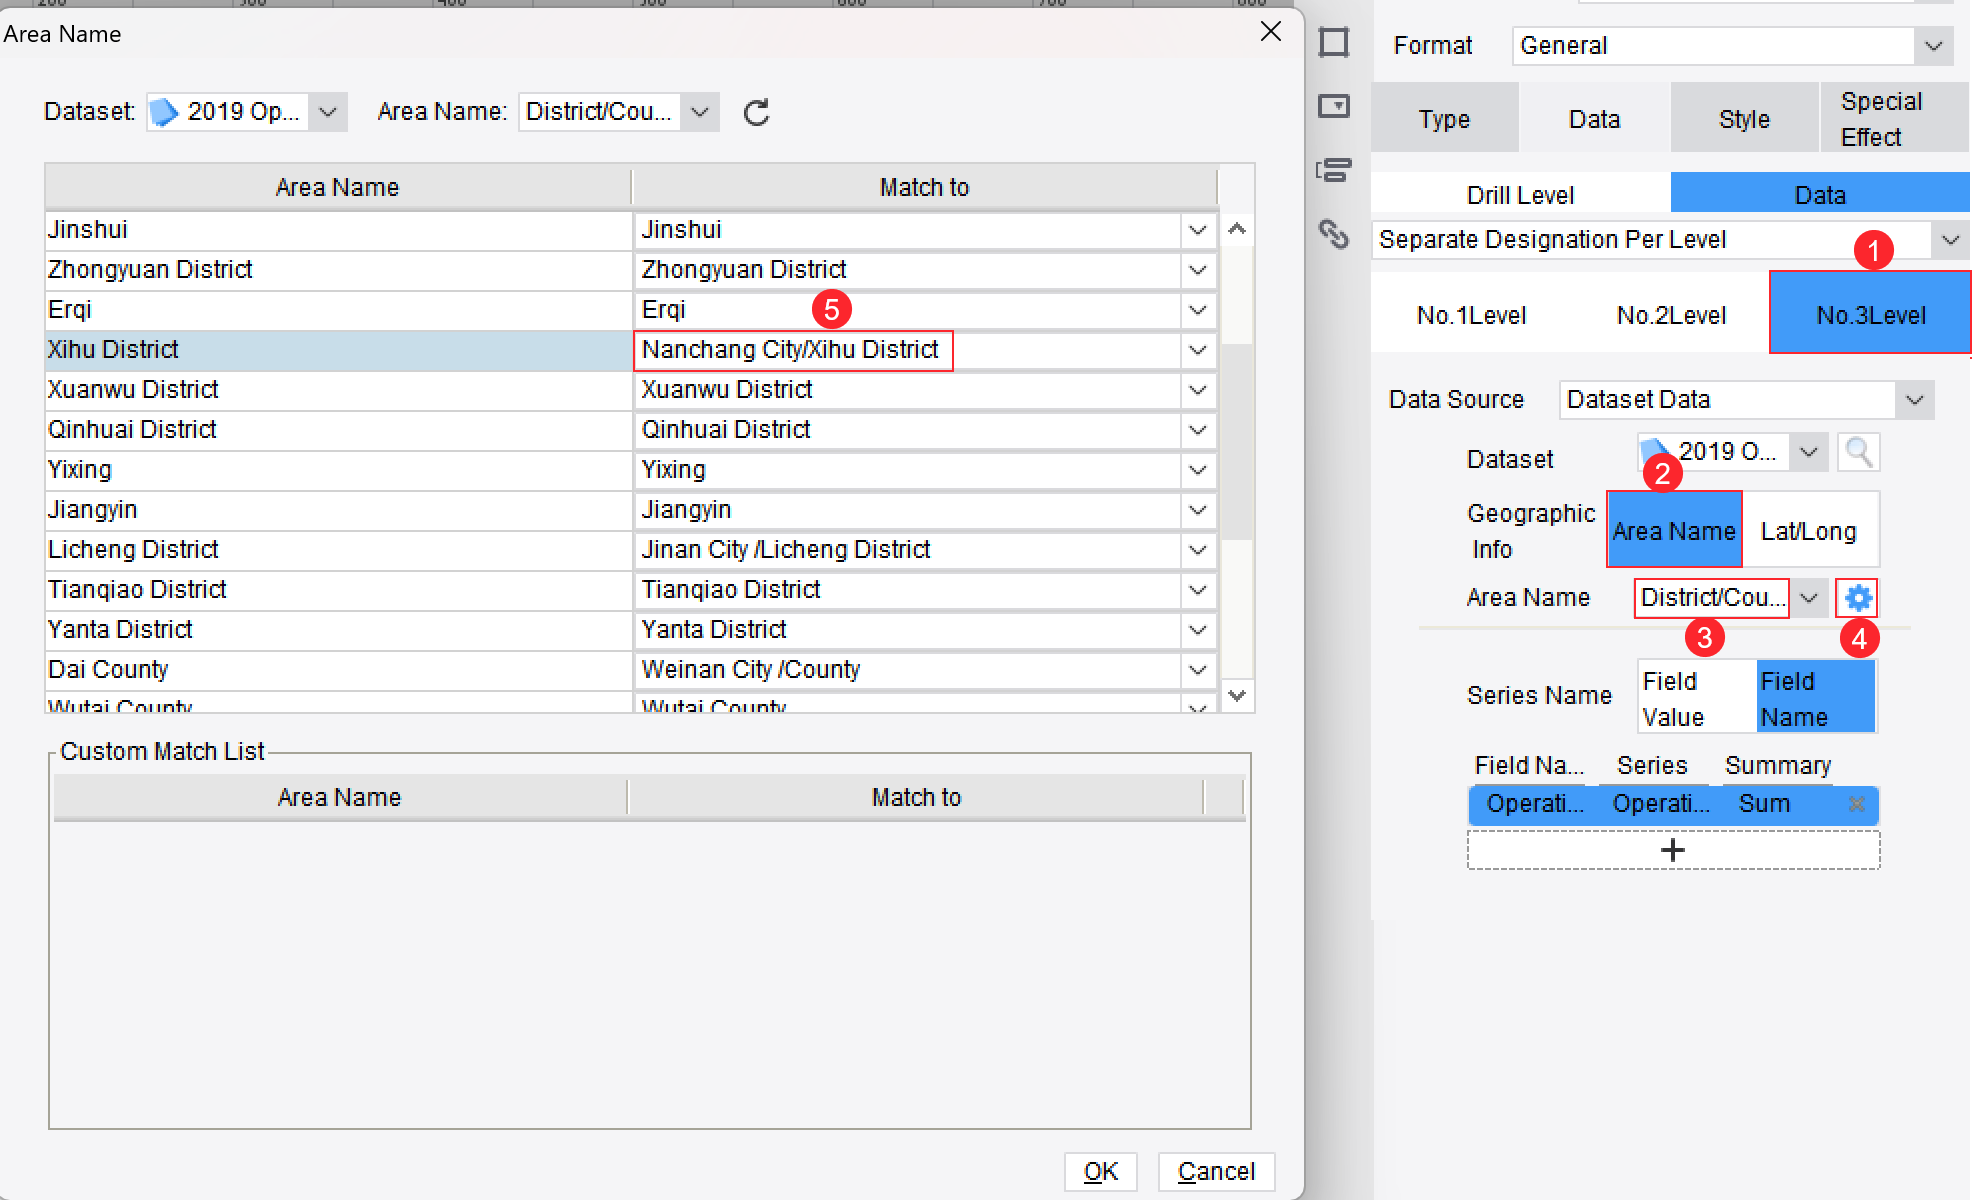Select the Licheng District area row
The width and height of the screenshot is (1972, 1200).
[338, 550]
